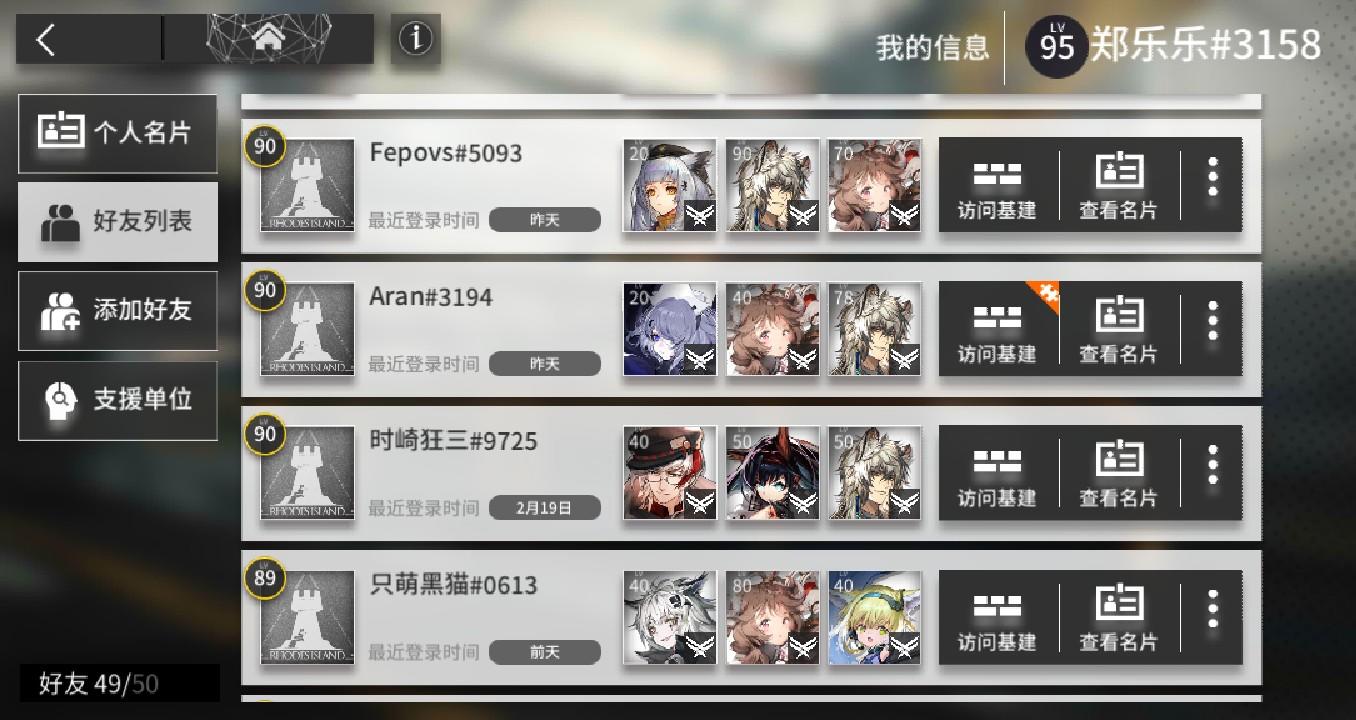Open 只萌黑猫#0613's profile avatar icon
The width and height of the screenshot is (1356, 720).
click(x=307, y=618)
